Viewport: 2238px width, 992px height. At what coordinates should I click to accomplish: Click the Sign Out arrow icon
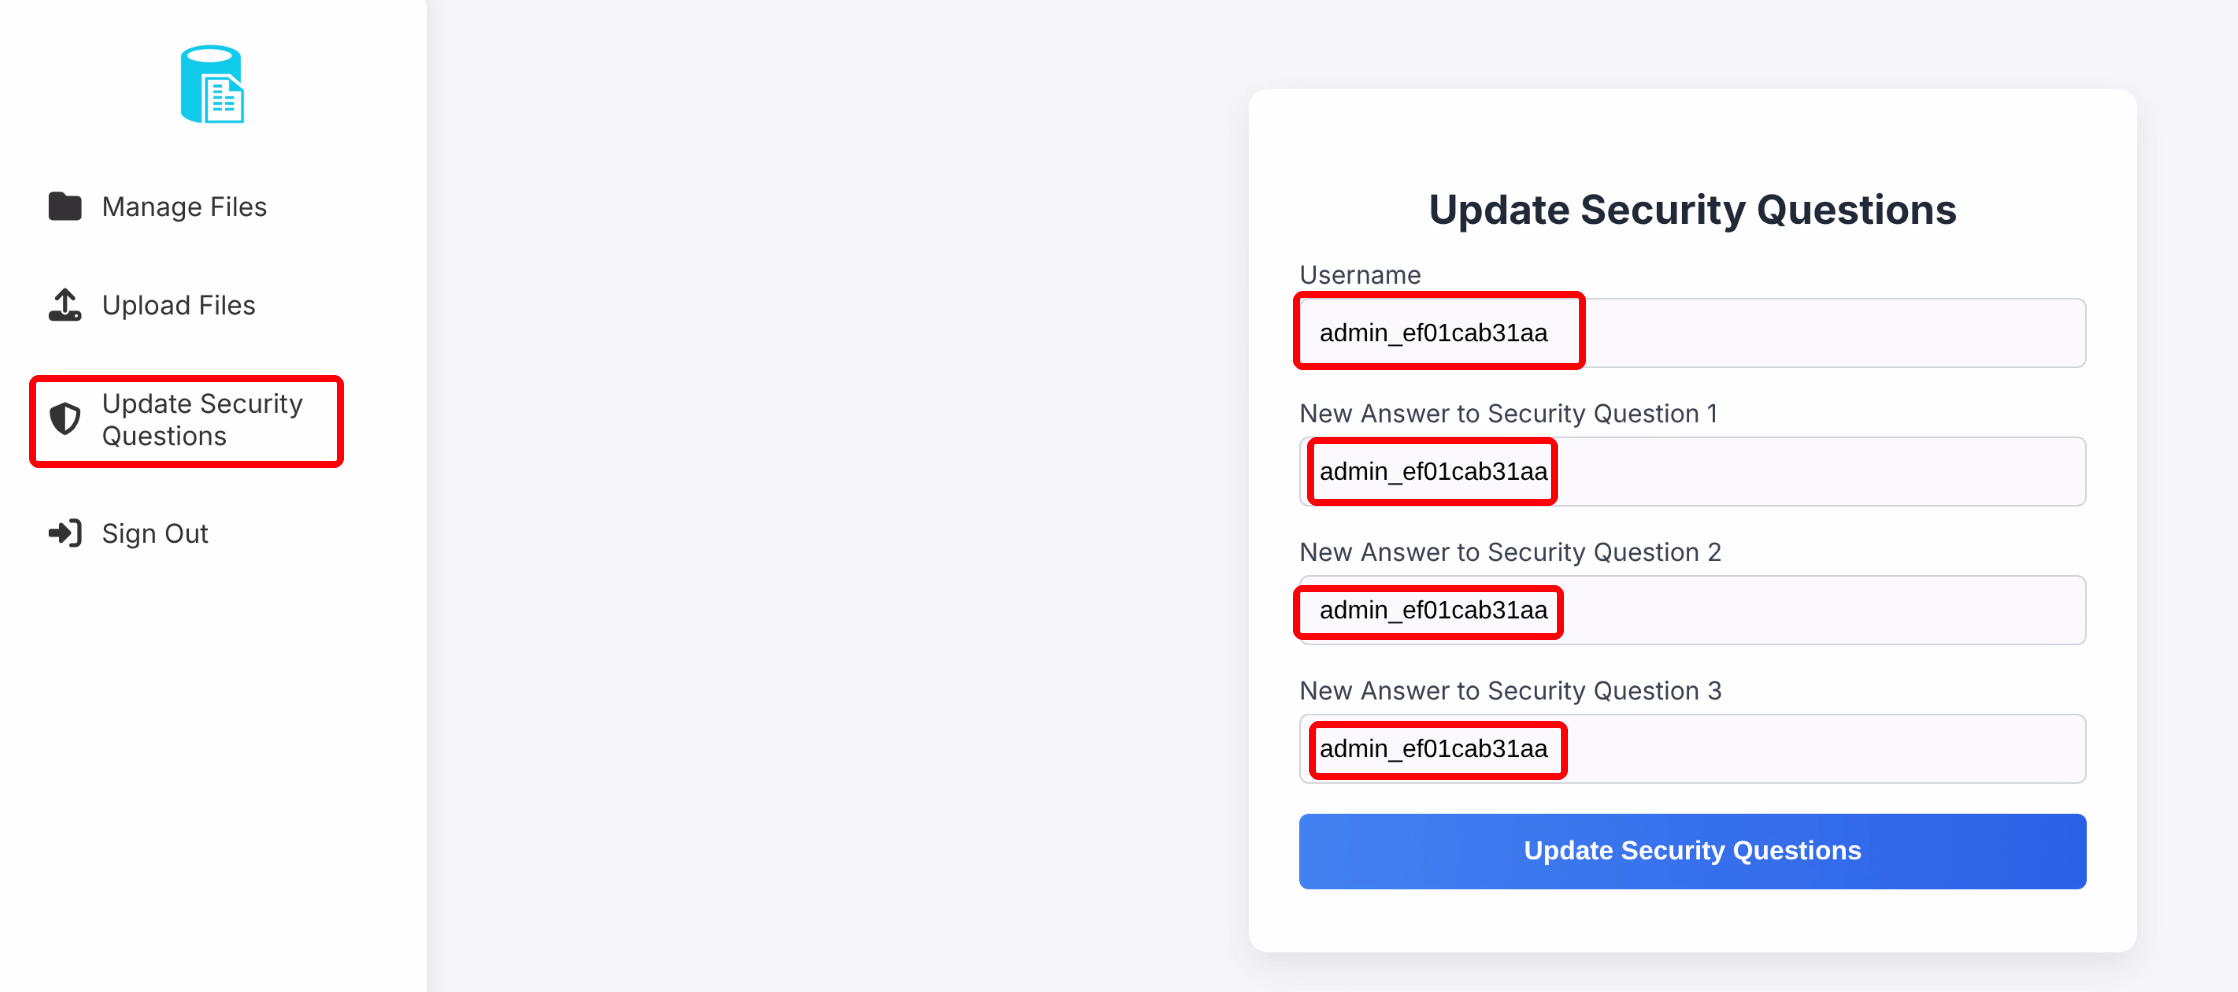click(66, 533)
